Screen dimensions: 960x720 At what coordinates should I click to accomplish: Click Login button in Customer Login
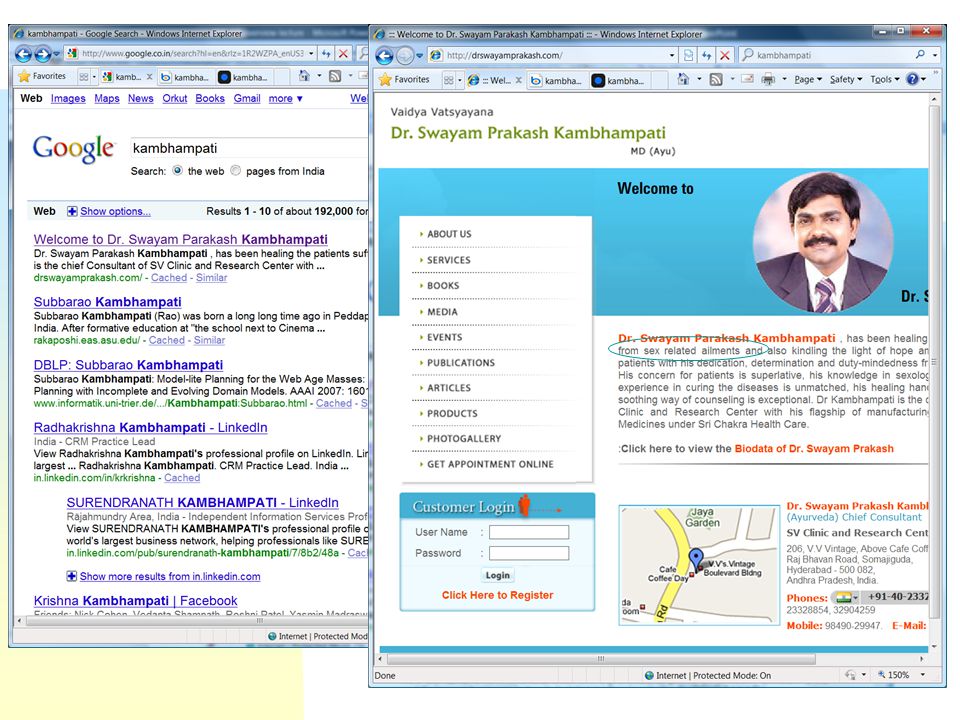click(497, 576)
